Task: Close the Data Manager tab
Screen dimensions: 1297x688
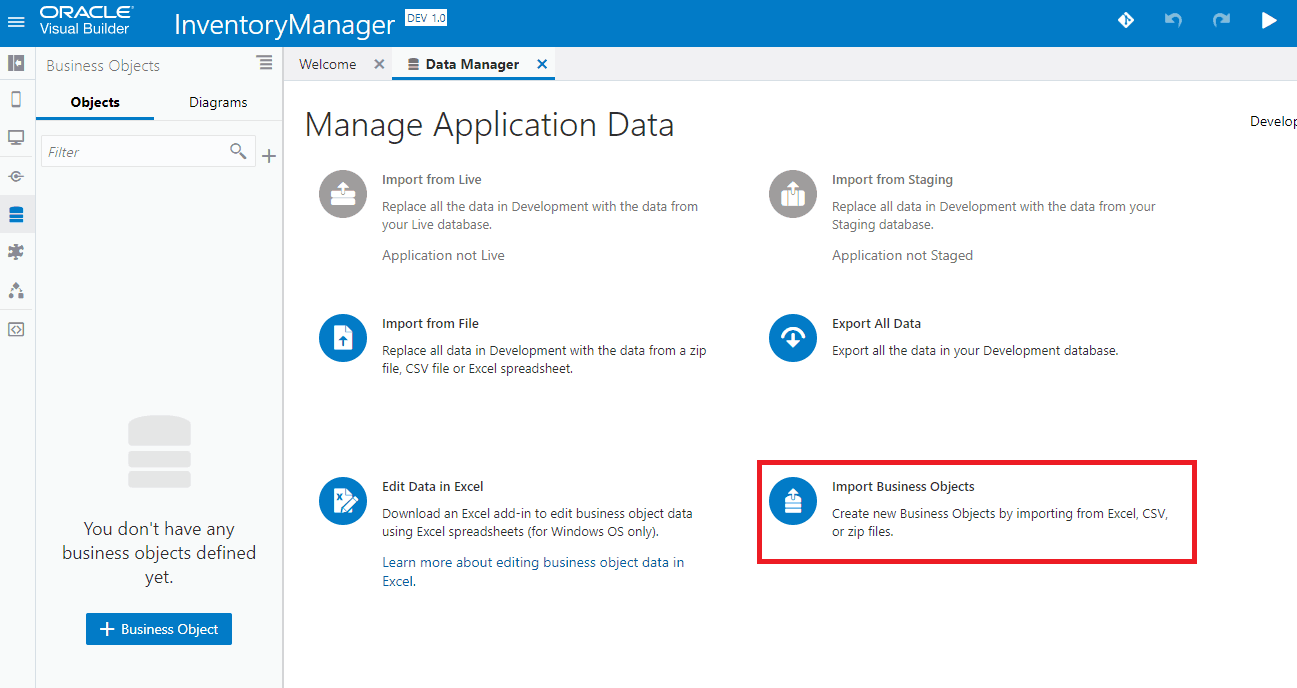Action: click(542, 64)
